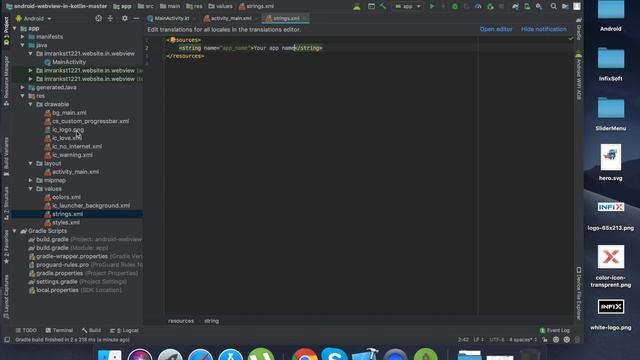Select activity_main.xml under layout
The width and height of the screenshot is (640, 360).
coord(71,172)
